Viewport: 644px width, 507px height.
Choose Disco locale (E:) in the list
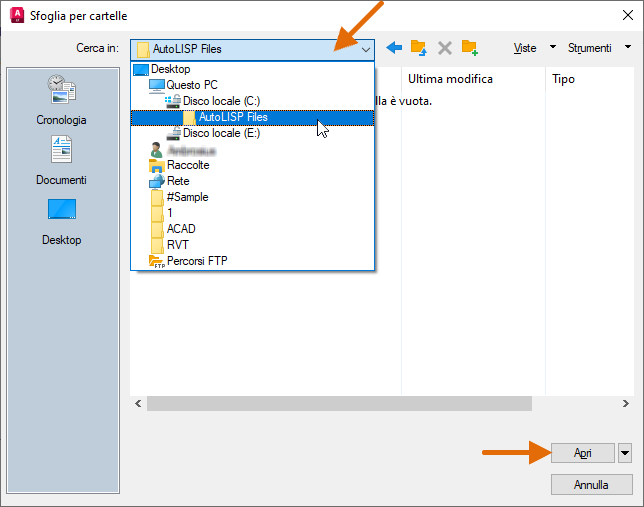pyautogui.click(x=253, y=133)
